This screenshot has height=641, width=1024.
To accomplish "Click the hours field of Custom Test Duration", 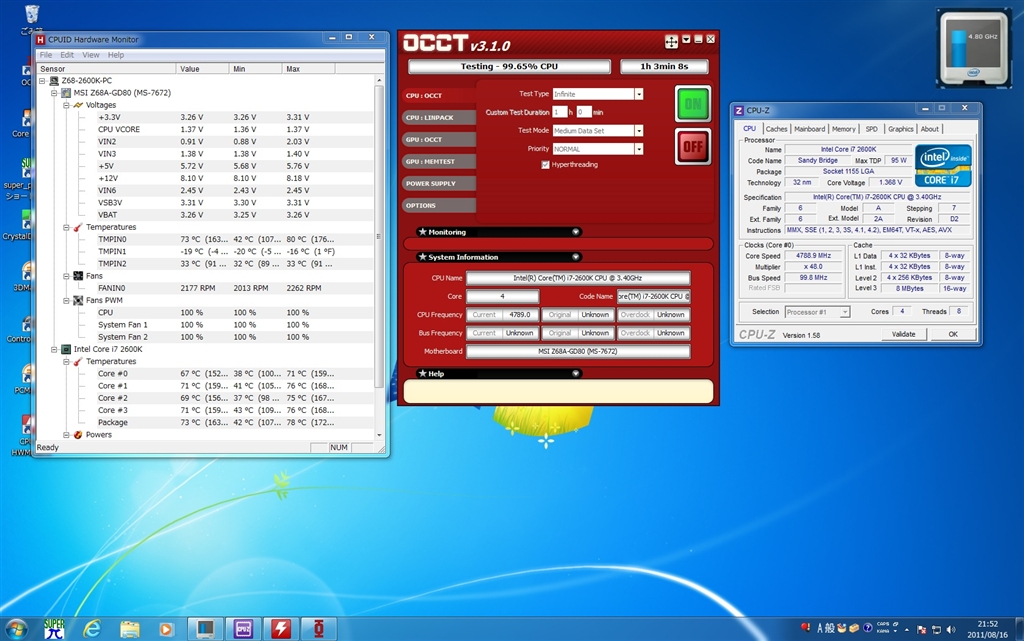I will [x=559, y=112].
